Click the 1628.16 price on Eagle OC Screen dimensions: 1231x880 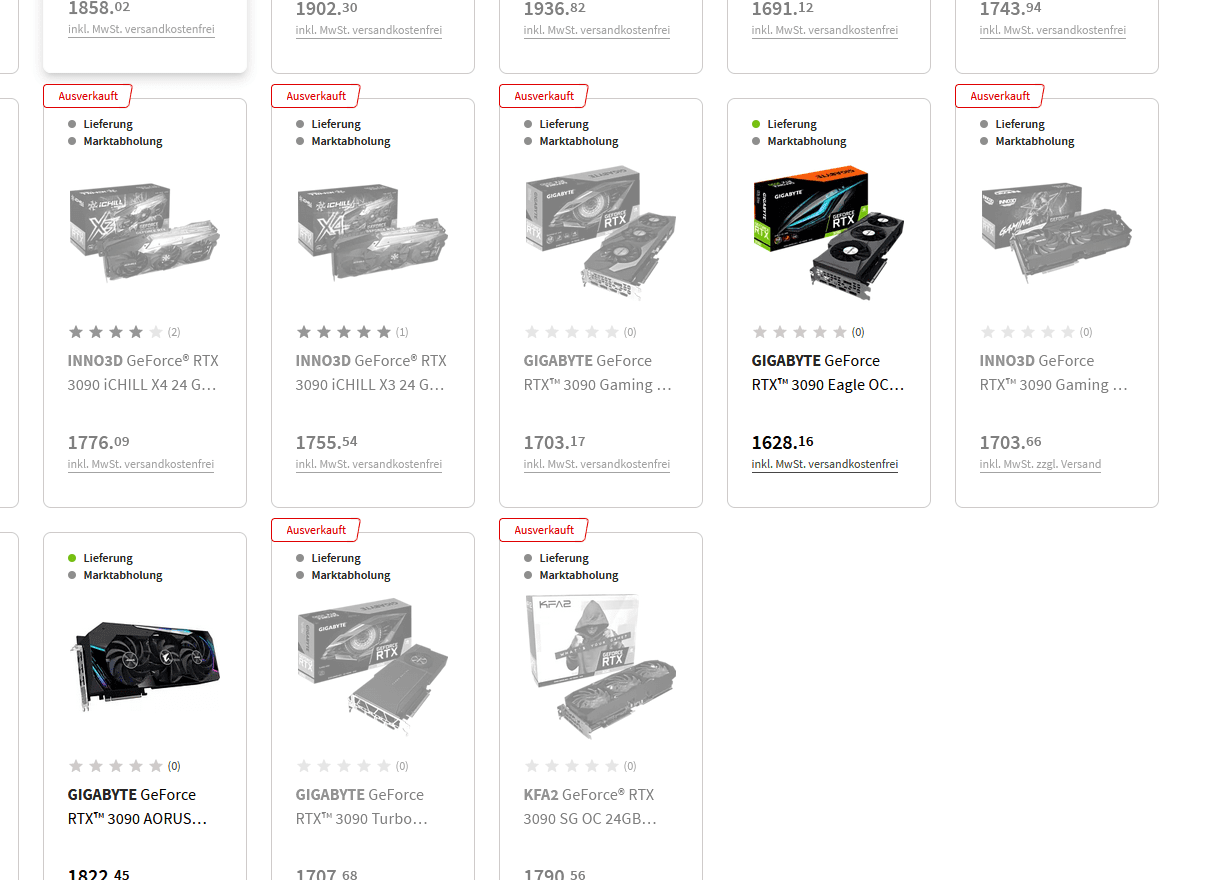(783, 442)
